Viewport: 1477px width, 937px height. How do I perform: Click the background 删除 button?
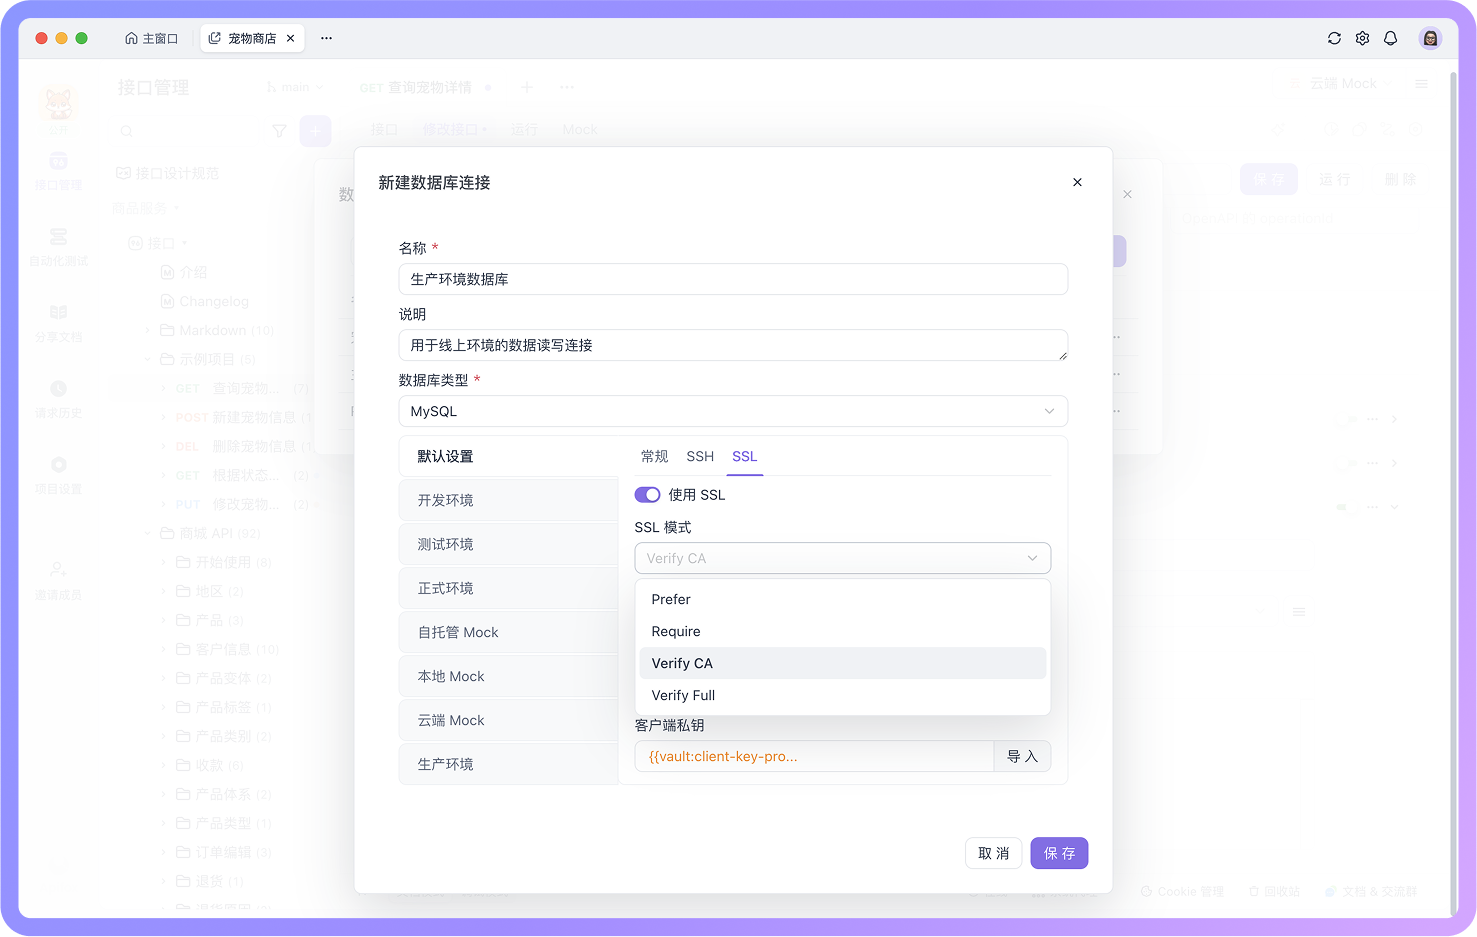(x=1400, y=179)
